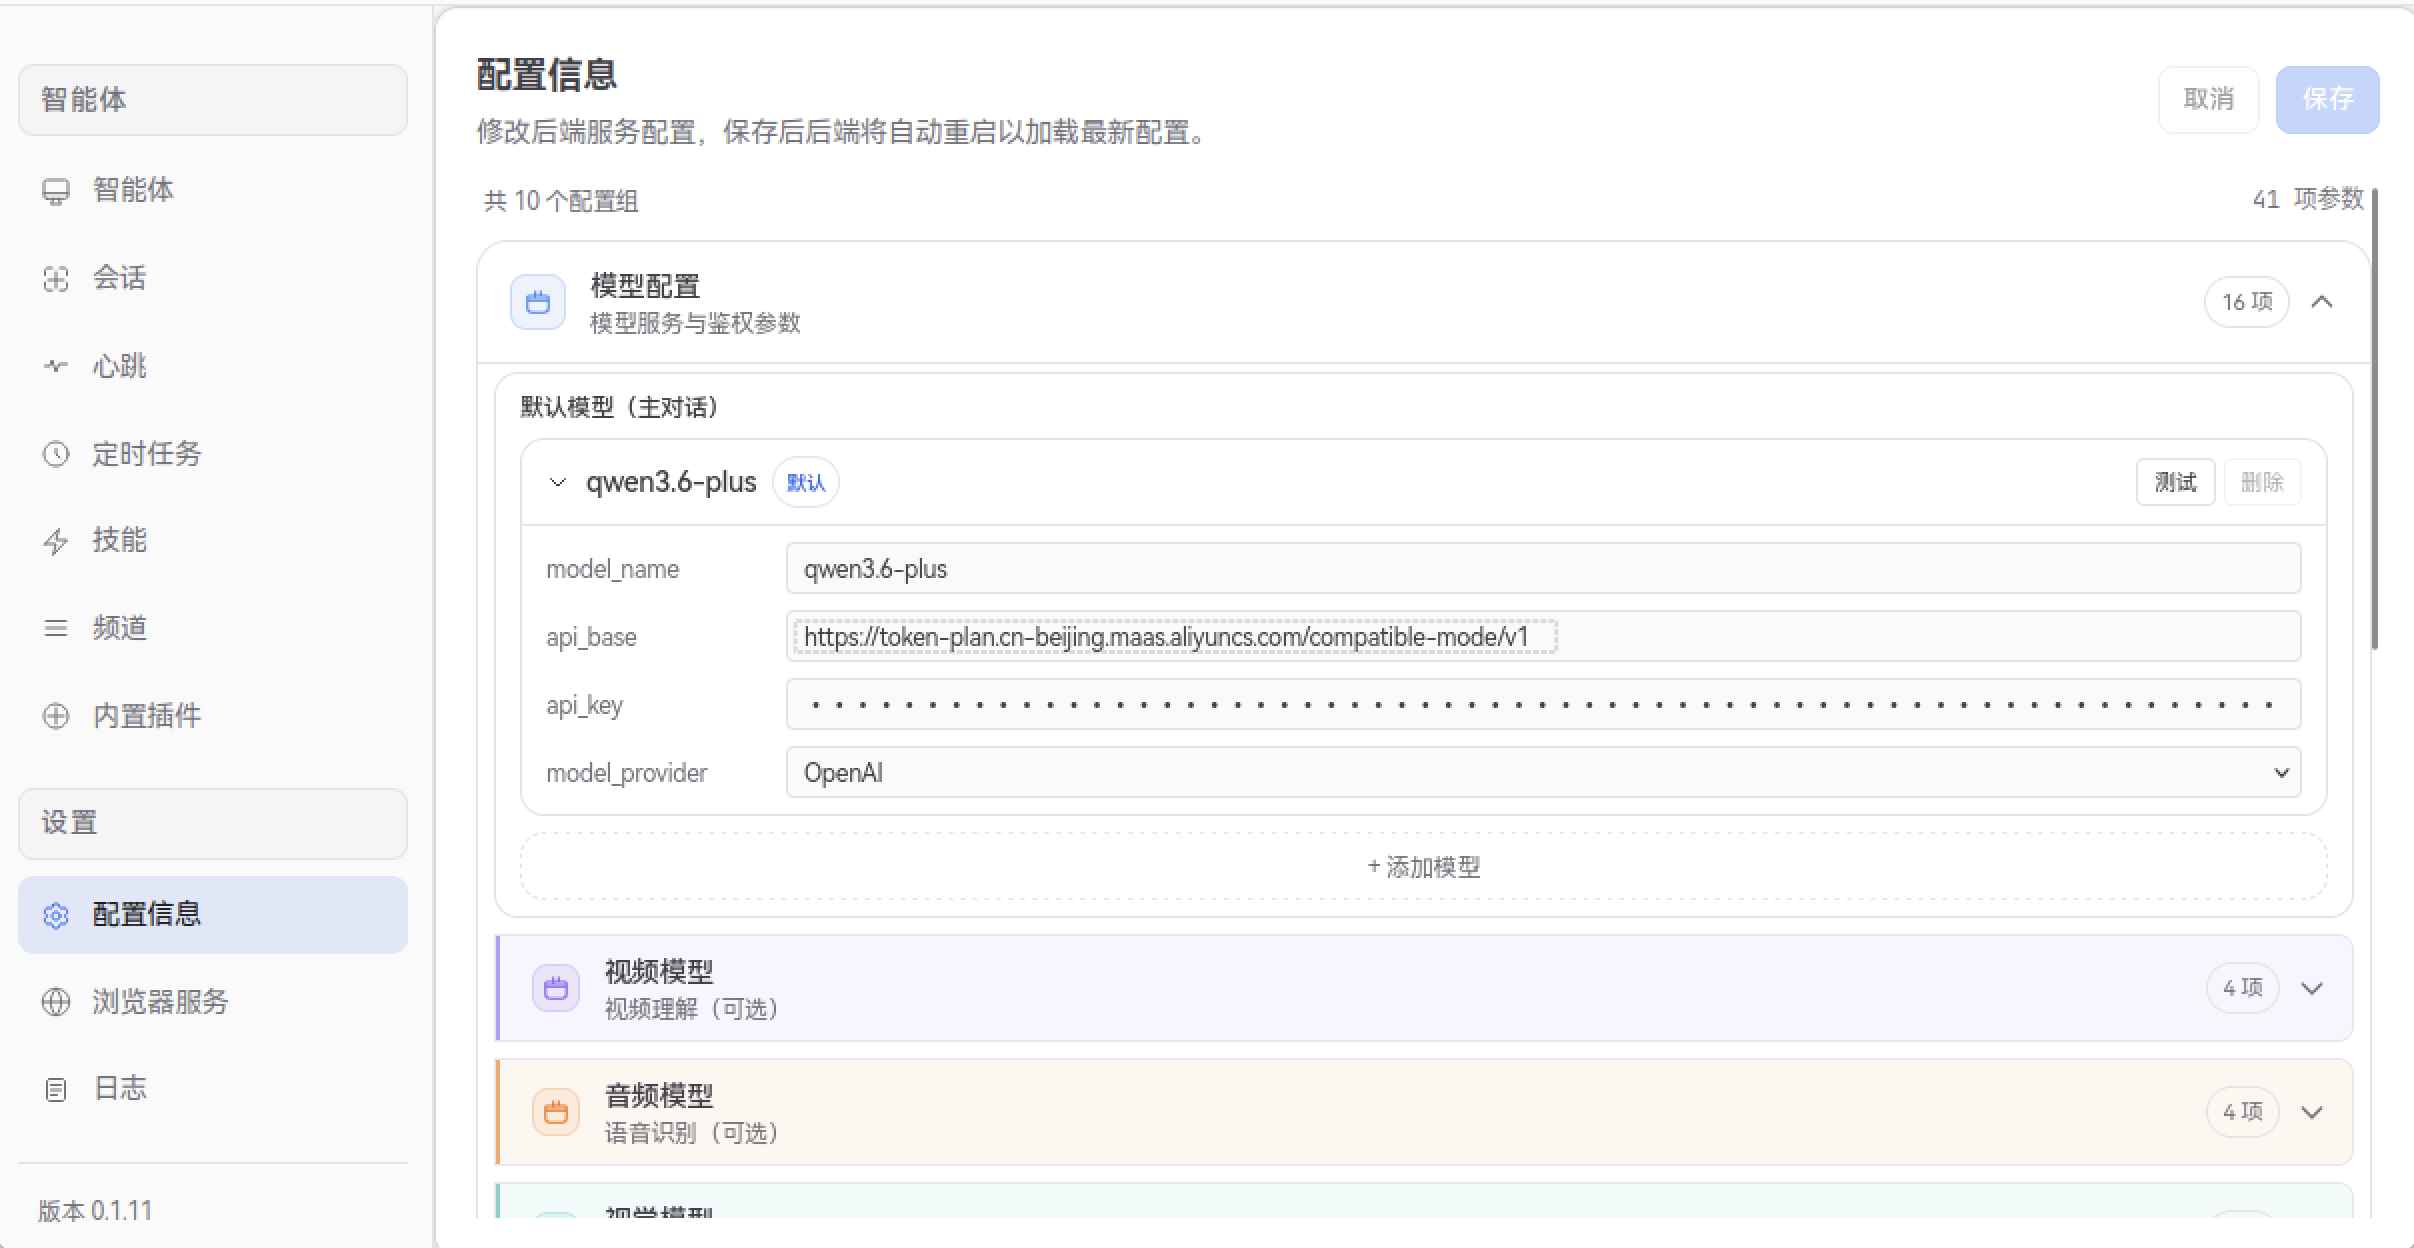The image size is (2414, 1248).
Task: Click the 4 项 badge of 音频模型
Action: [2242, 1112]
